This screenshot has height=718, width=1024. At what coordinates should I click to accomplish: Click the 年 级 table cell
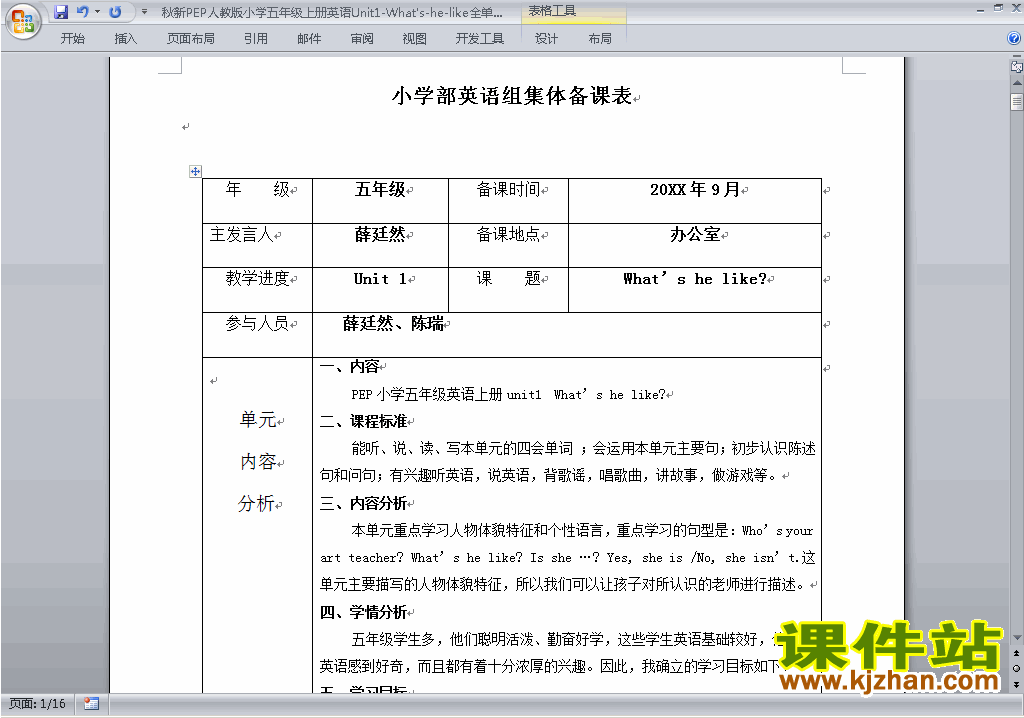click(257, 201)
